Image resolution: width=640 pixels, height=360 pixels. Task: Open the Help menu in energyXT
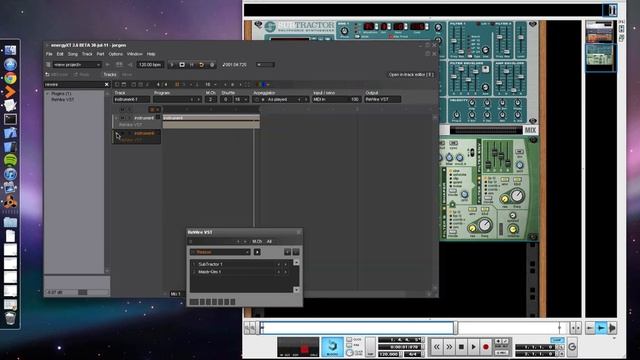tap(151, 54)
